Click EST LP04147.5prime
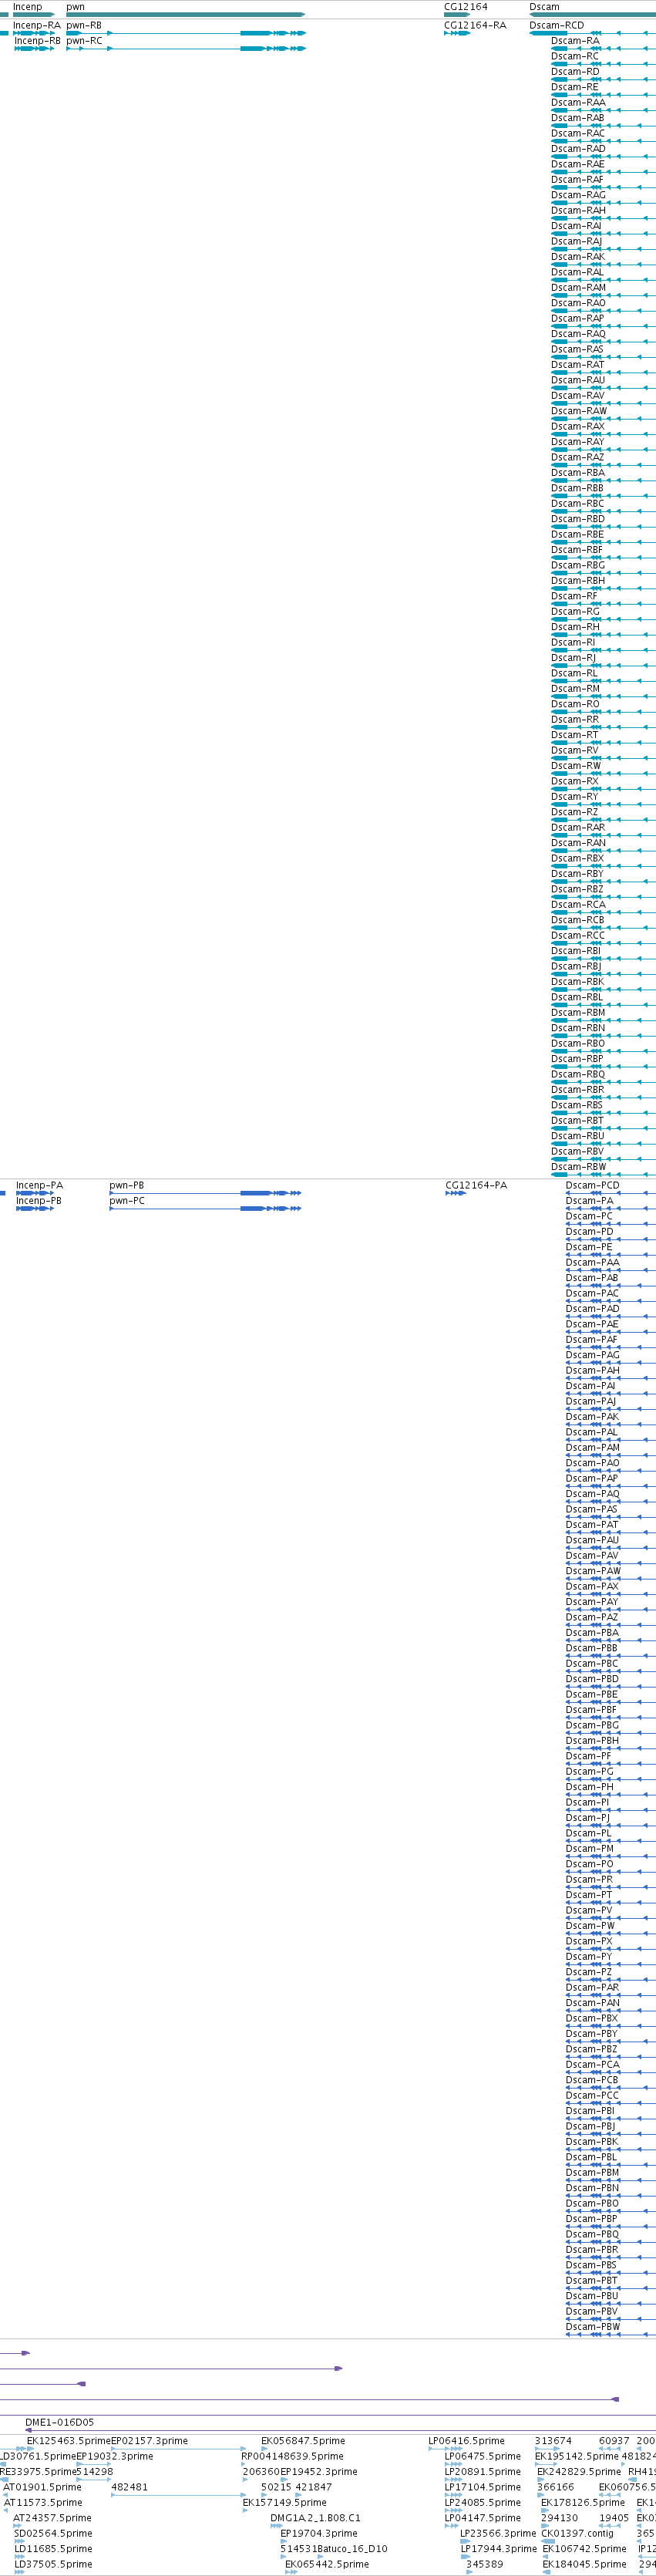Viewport: 656px width, 2576px height. 483,2518
